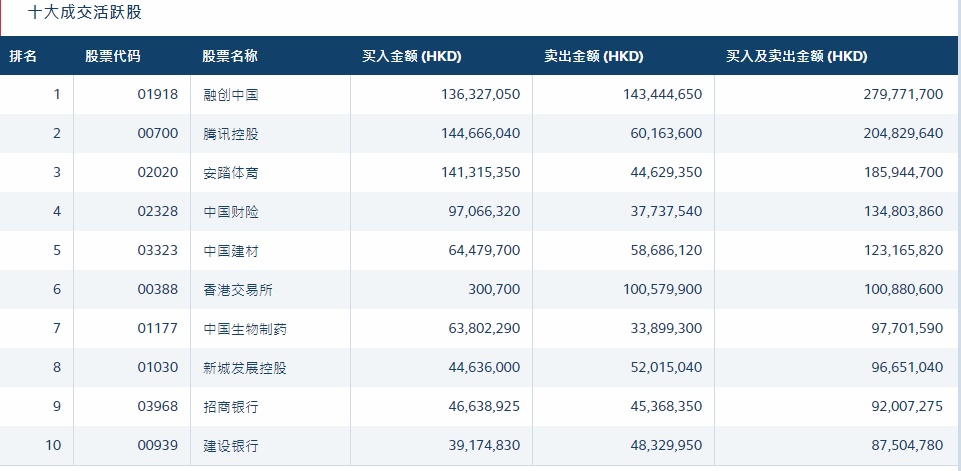Select stock code 00388
This screenshot has height=471, width=961.
158,289
